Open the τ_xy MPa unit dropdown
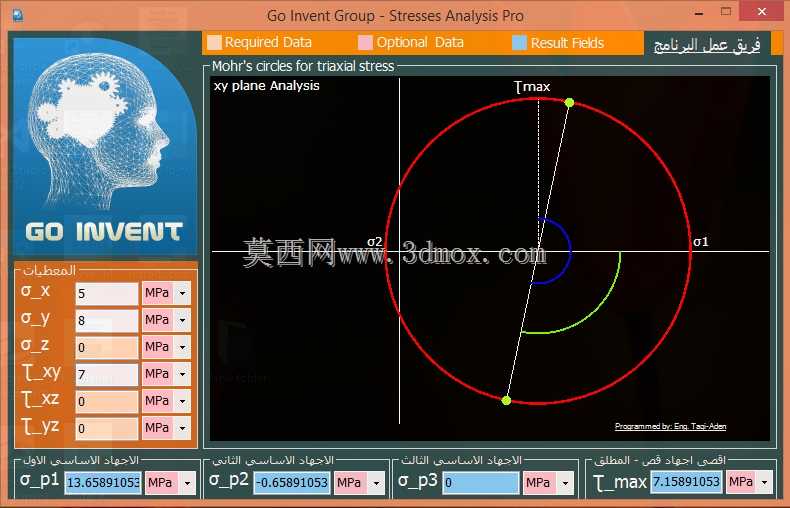This screenshot has width=790, height=508. coord(182,374)
